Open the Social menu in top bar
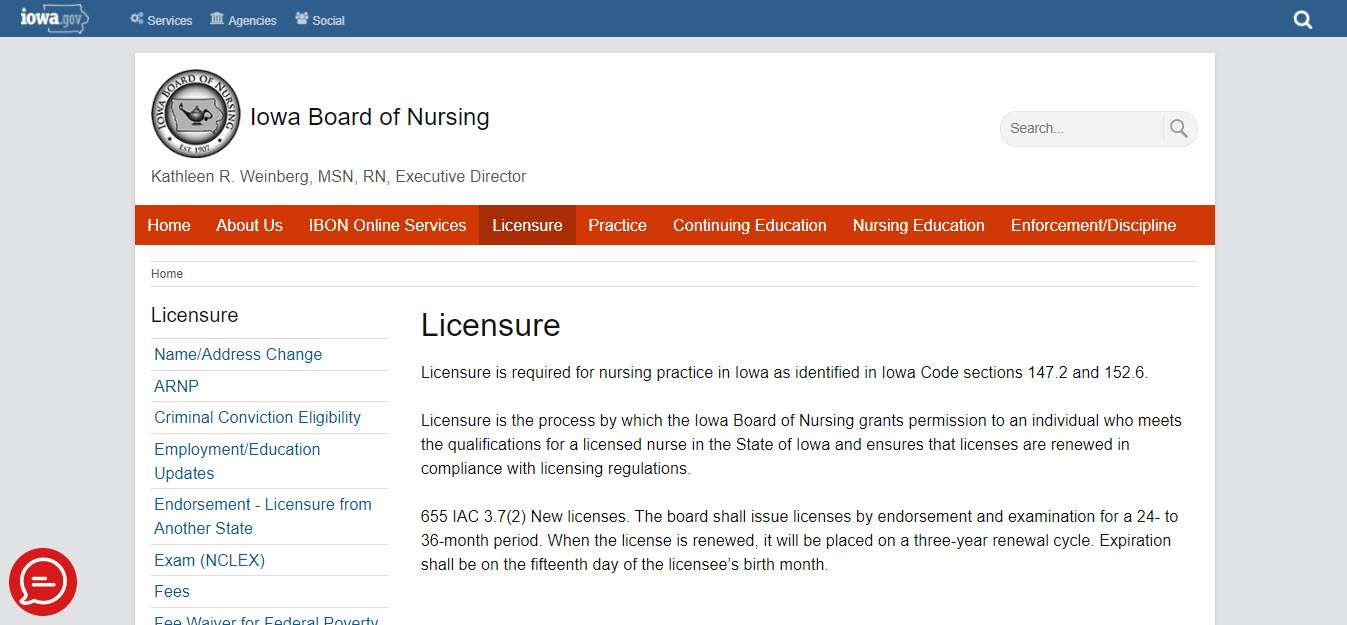Screen dimensions: 1347x625 [320, 20]
